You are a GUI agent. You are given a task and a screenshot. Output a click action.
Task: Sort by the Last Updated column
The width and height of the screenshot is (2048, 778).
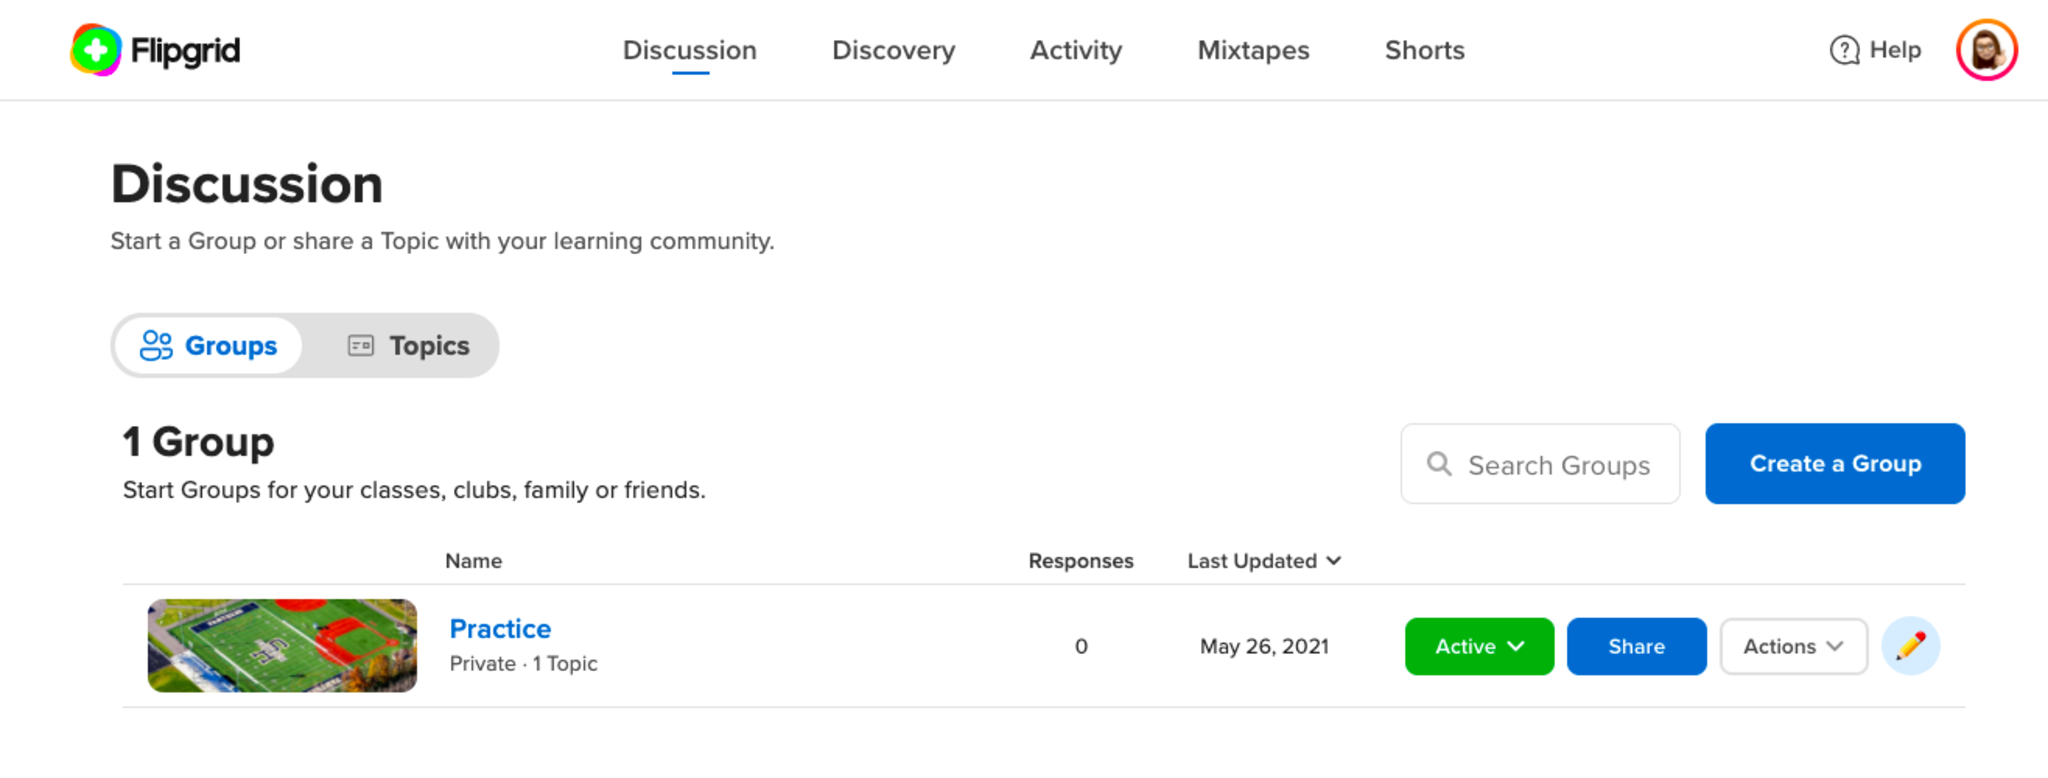click(1263, 561)
